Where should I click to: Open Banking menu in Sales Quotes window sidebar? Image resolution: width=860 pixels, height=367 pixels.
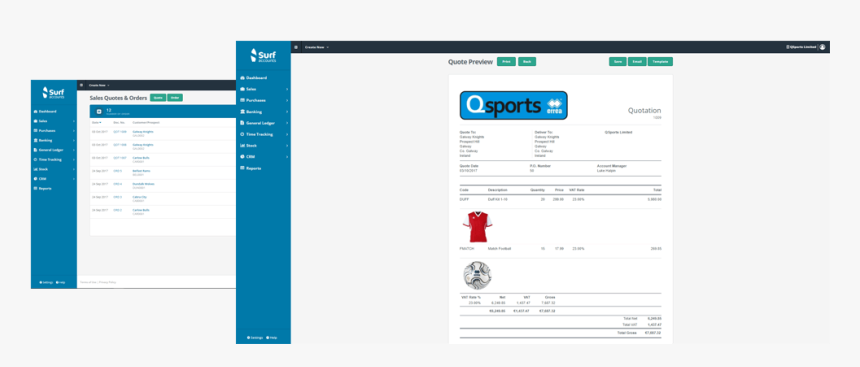(x=54, y=140)
